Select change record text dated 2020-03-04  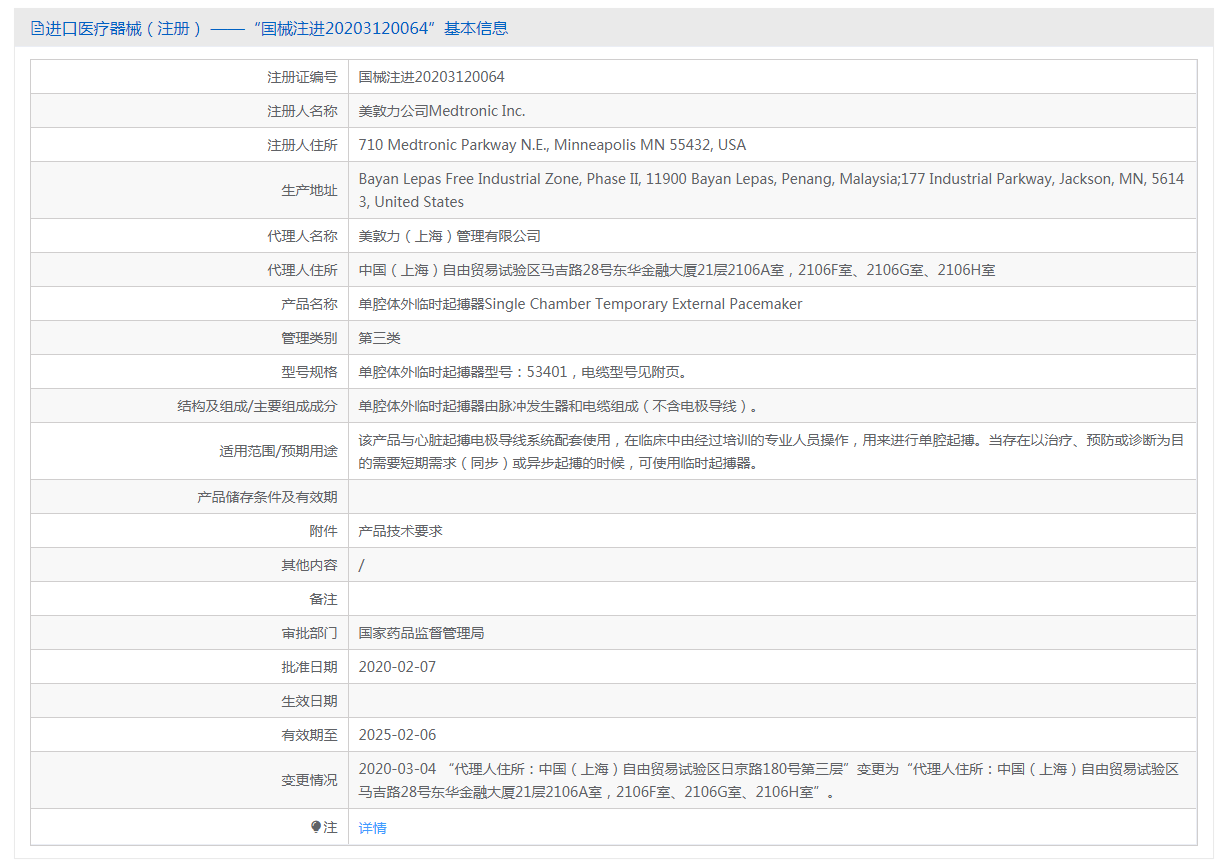(x=769, y=780)
